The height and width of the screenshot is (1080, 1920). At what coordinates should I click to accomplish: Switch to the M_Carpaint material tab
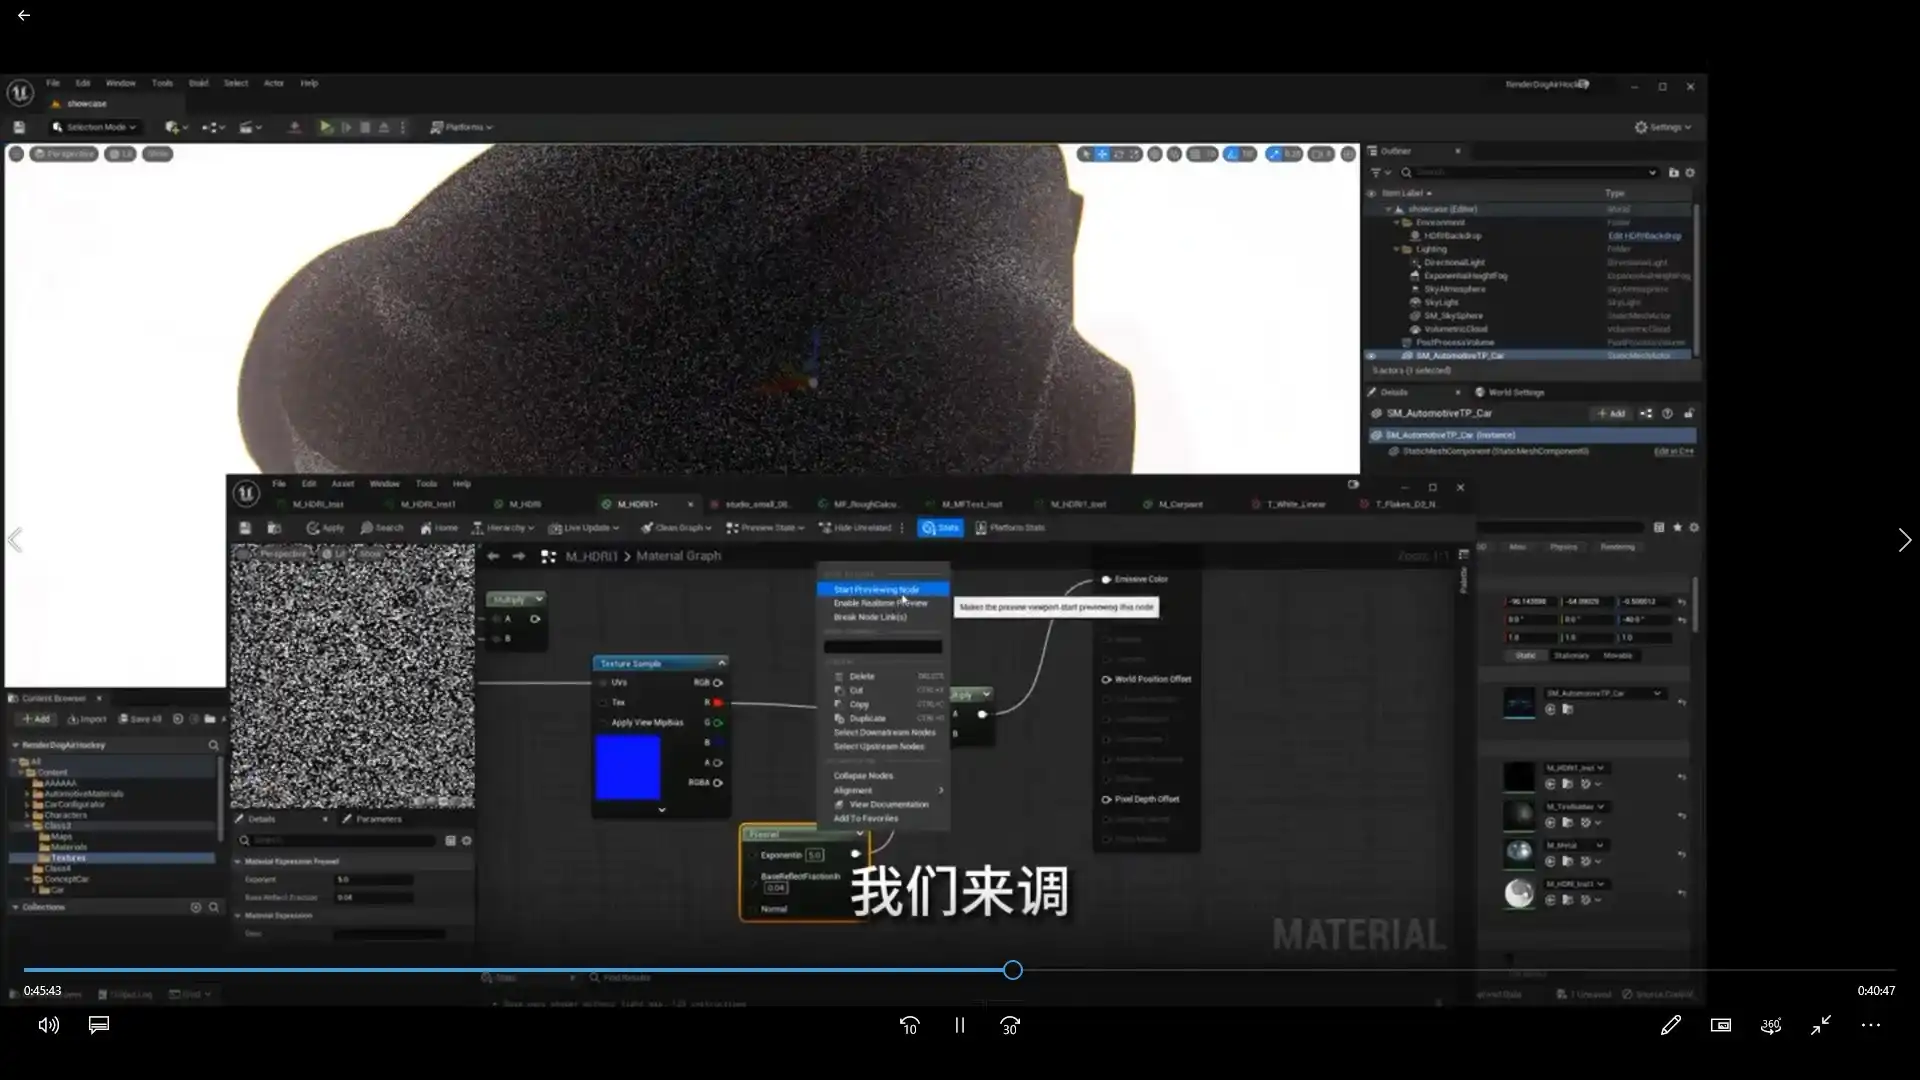point(1182,504)
